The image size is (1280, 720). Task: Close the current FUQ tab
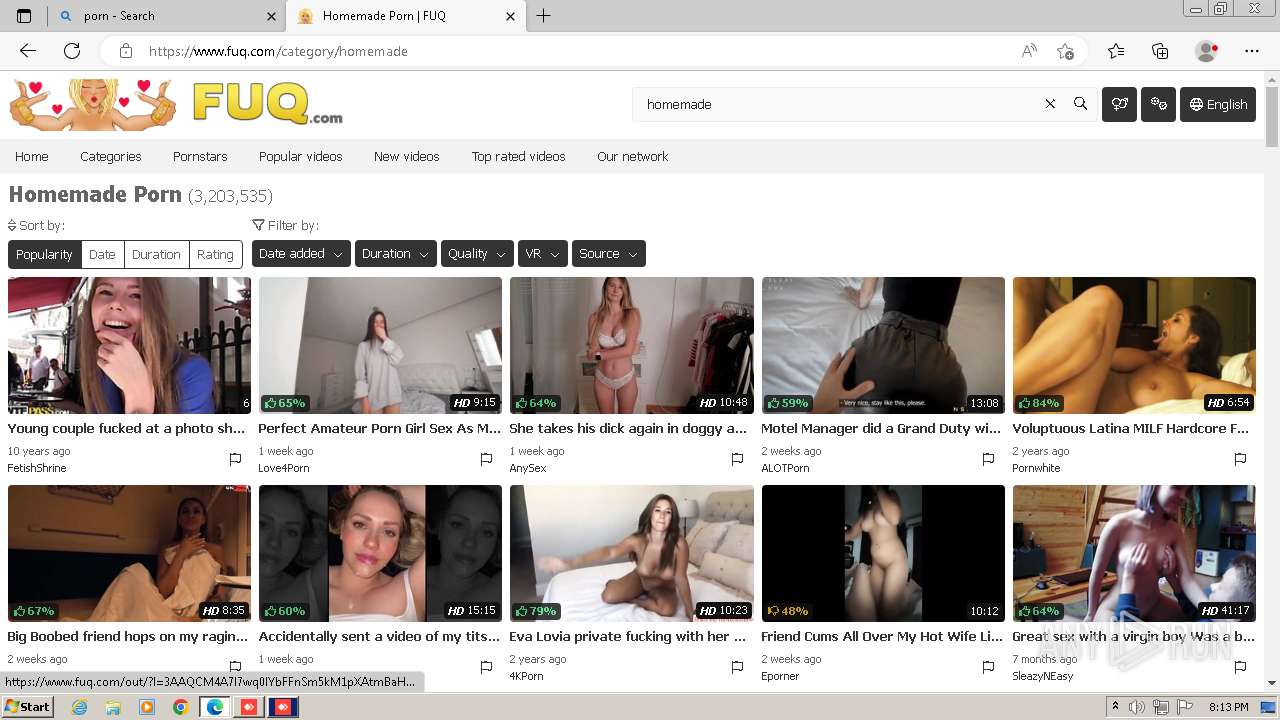(x=511, y=16)
